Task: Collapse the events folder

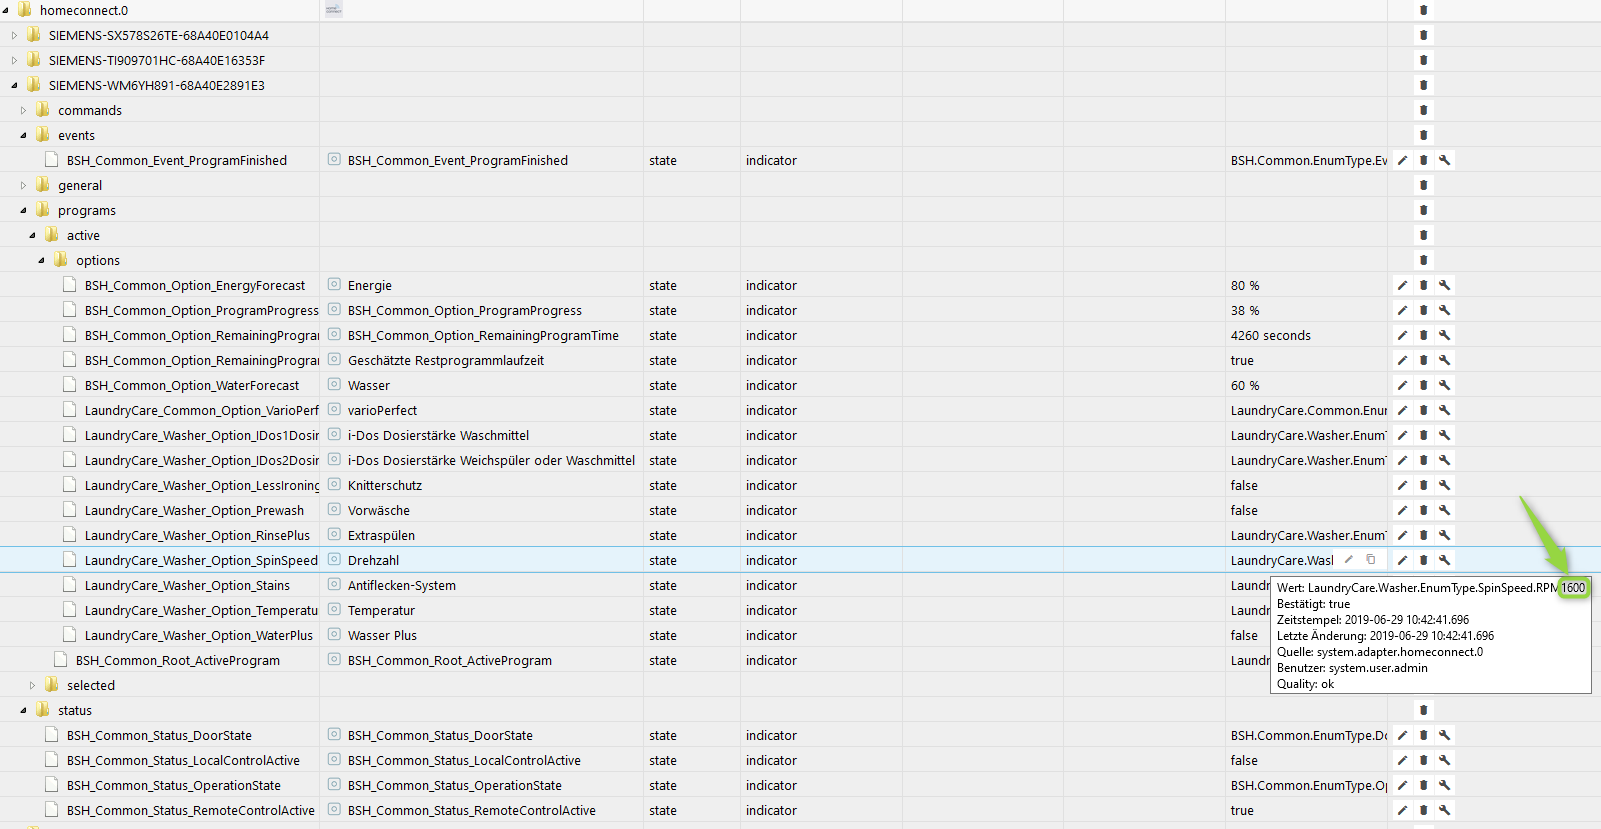Action: tap(23, 135)
